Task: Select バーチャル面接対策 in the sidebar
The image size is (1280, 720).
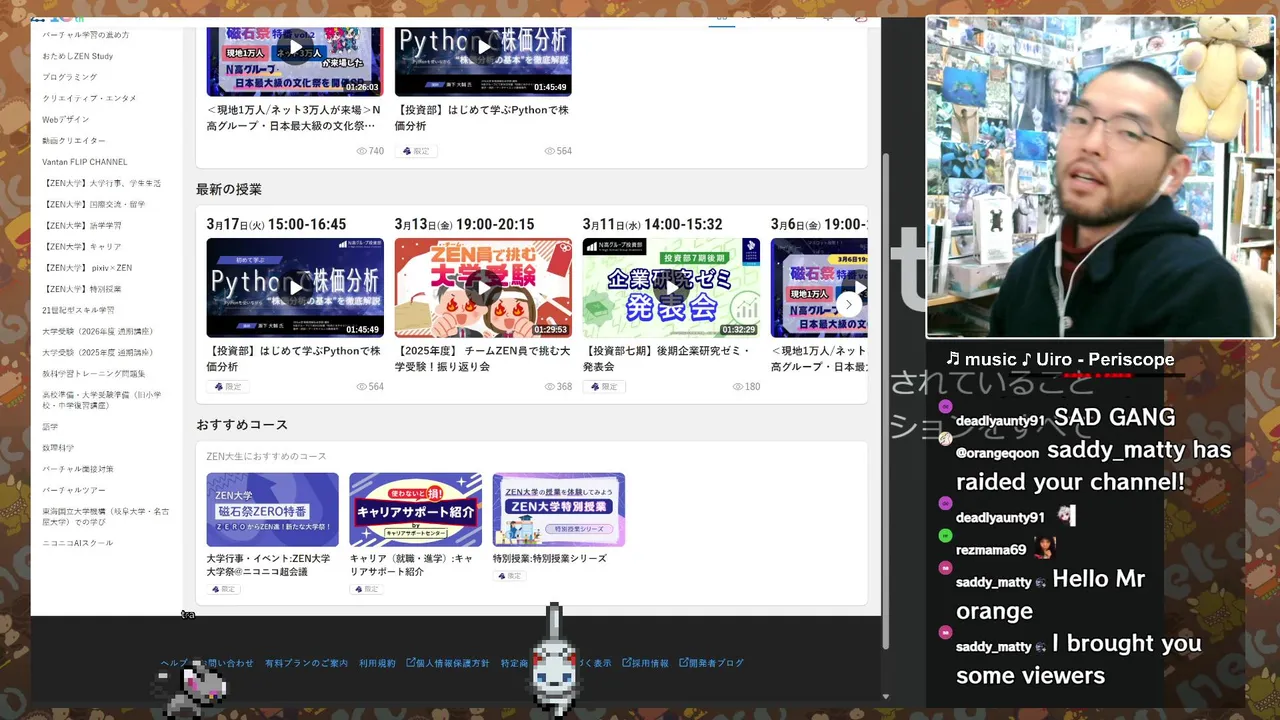Action: [x=78, y=469]
